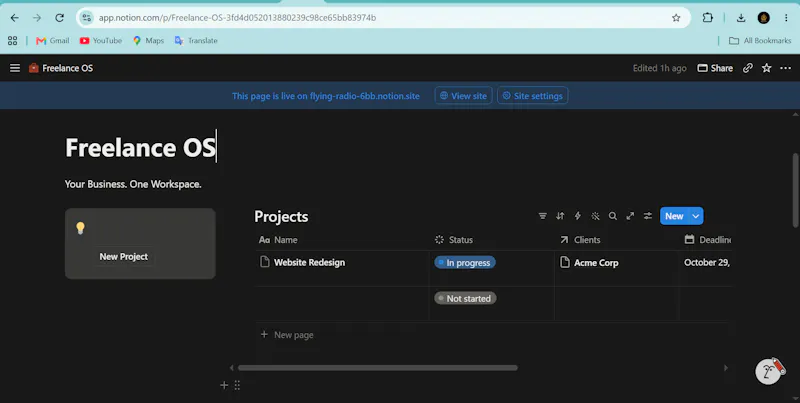Screen dimensions: 800x403
Task: Click the Edited 1h ago label
Action: pyautogui.click(x=659, y=68)
